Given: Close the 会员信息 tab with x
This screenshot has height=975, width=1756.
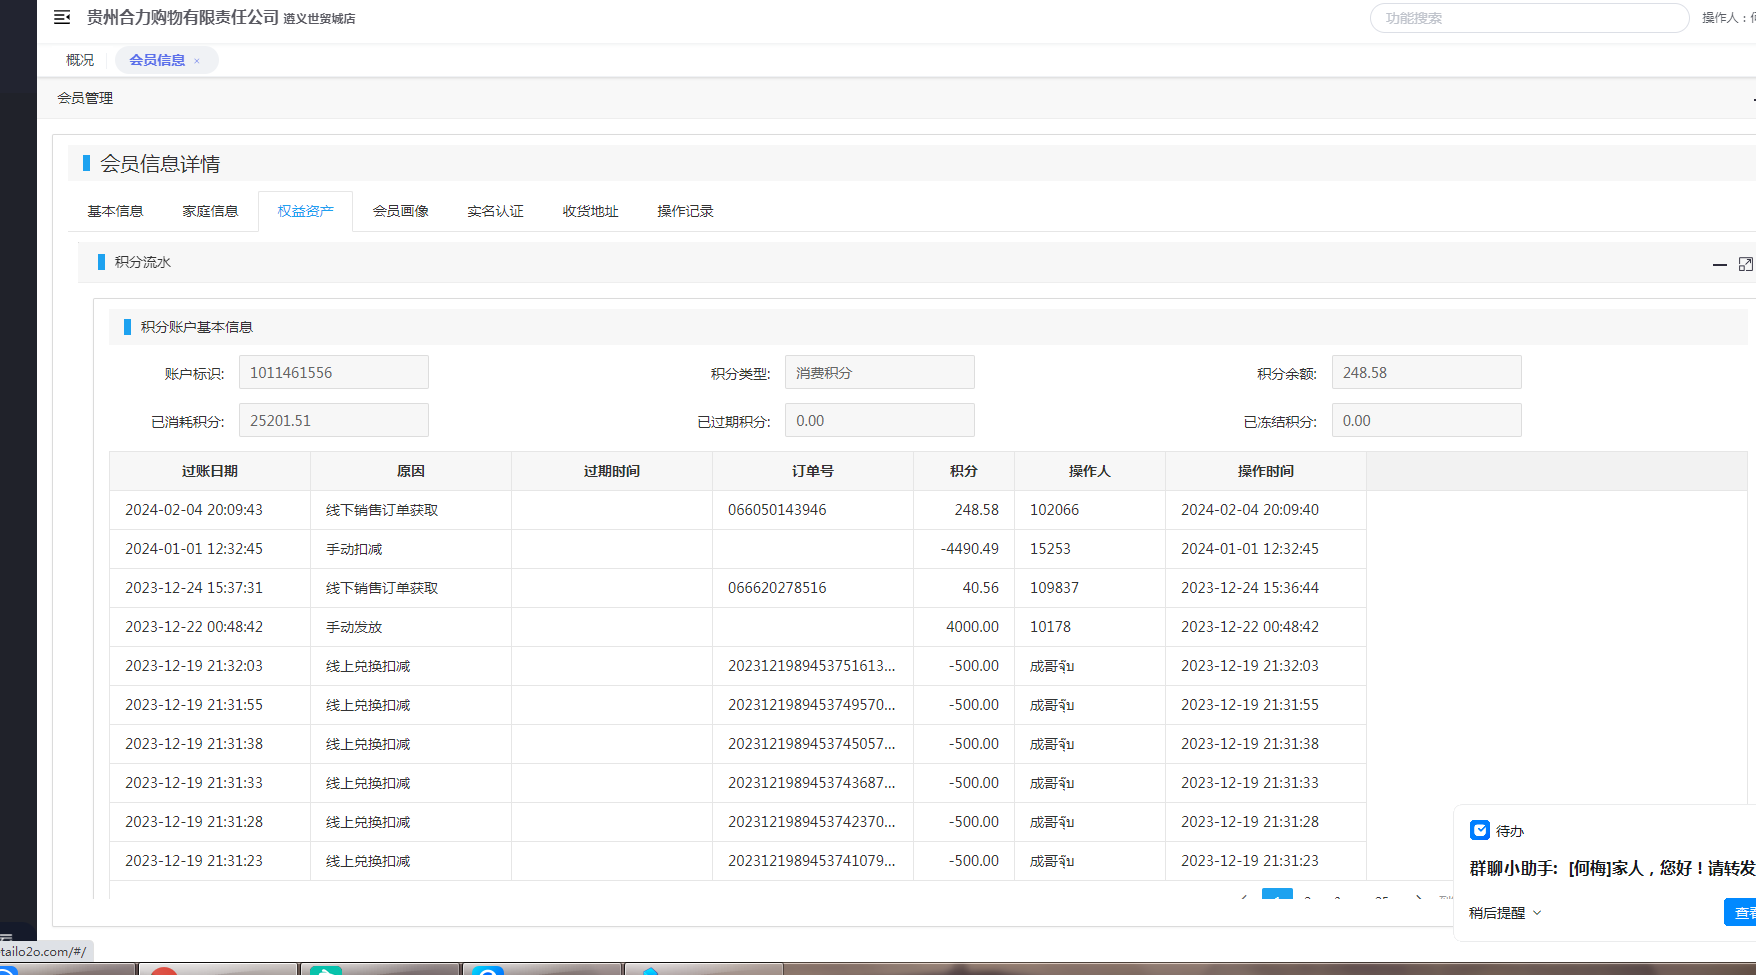Looking at the screenshot, I should 197,61.
